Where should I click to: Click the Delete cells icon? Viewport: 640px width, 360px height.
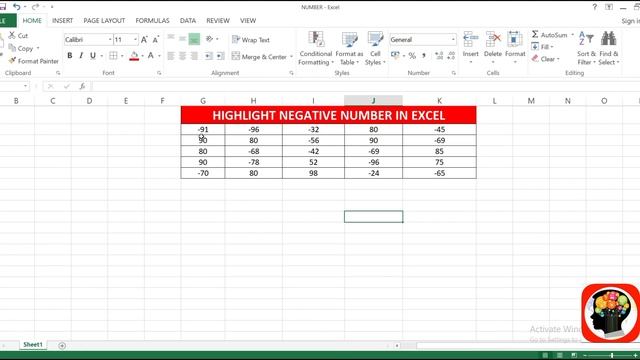point(493,40)
